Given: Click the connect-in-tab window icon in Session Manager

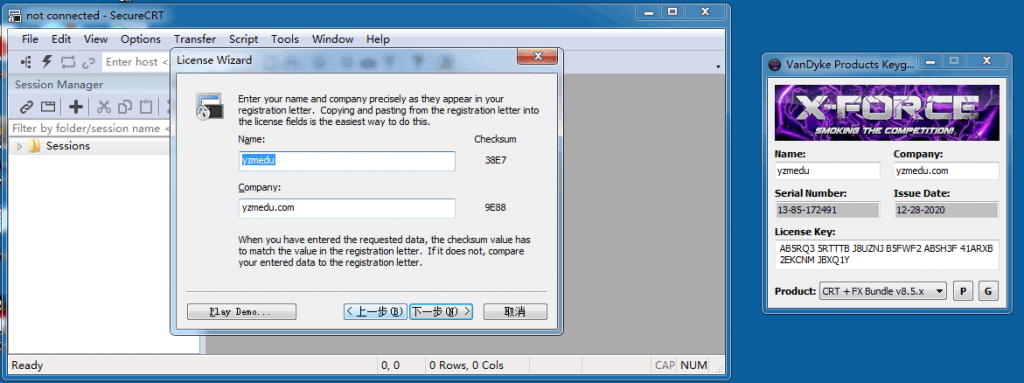Looking at the screenshot, I should tap(48, 107).
